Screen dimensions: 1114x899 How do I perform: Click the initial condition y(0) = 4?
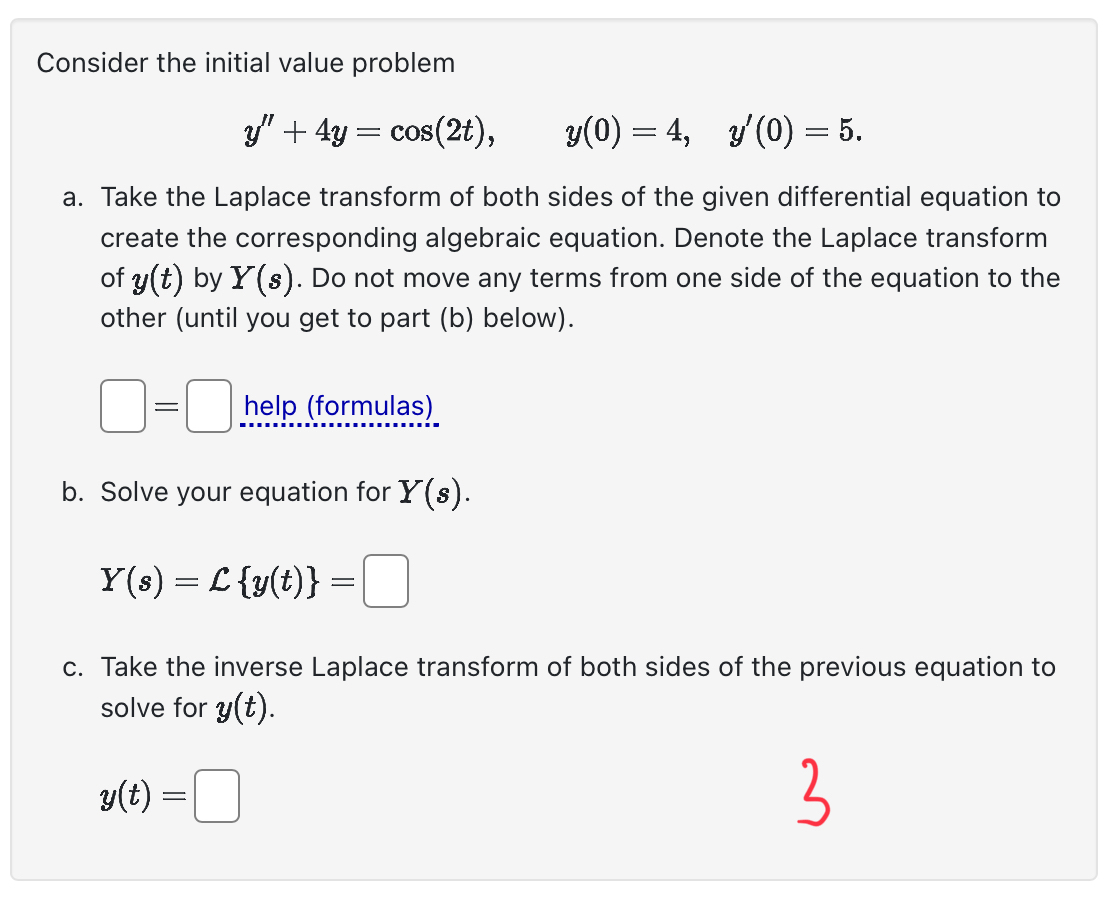point(627,130)
